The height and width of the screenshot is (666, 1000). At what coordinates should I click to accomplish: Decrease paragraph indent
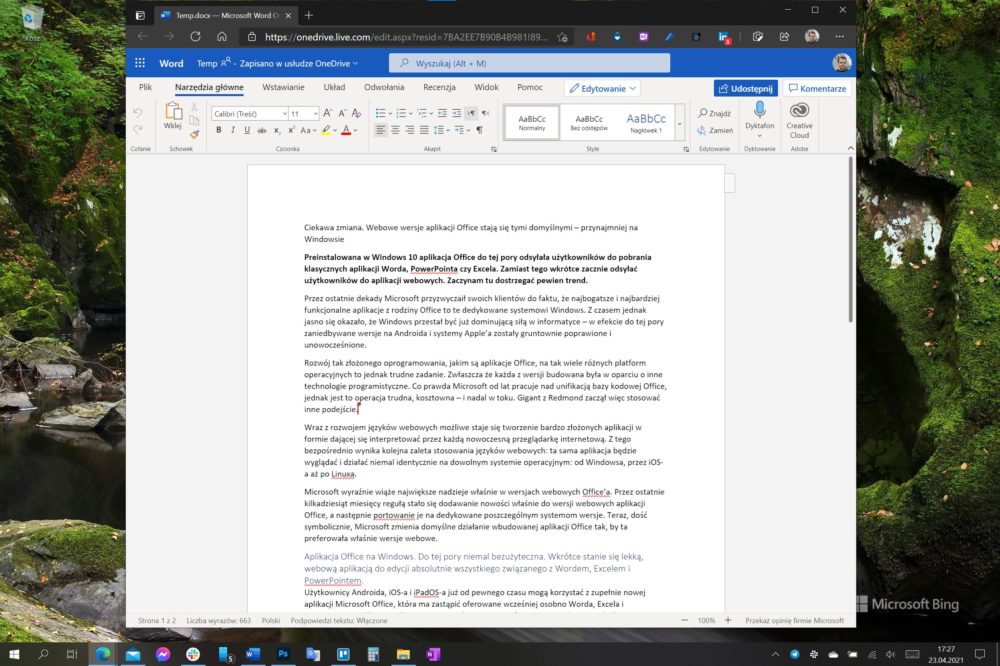click(442, 113)
